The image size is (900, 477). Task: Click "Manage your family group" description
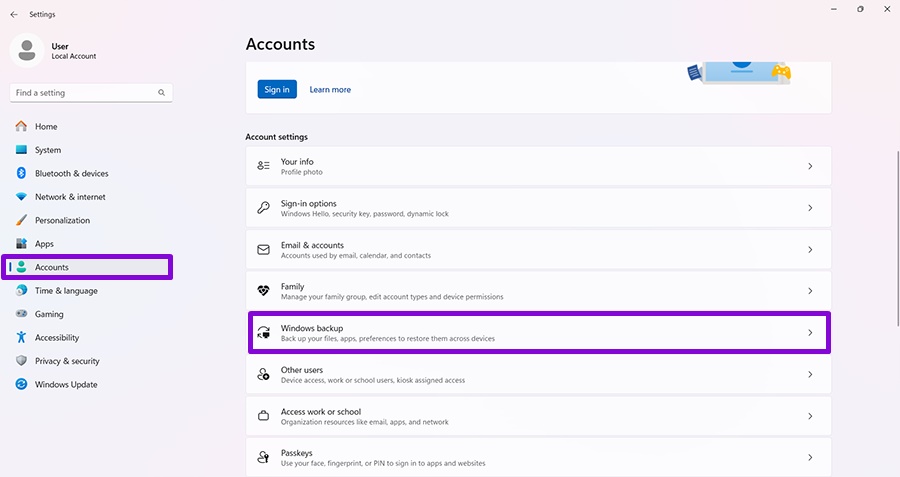pyautogui.click(x=392, y=297)
